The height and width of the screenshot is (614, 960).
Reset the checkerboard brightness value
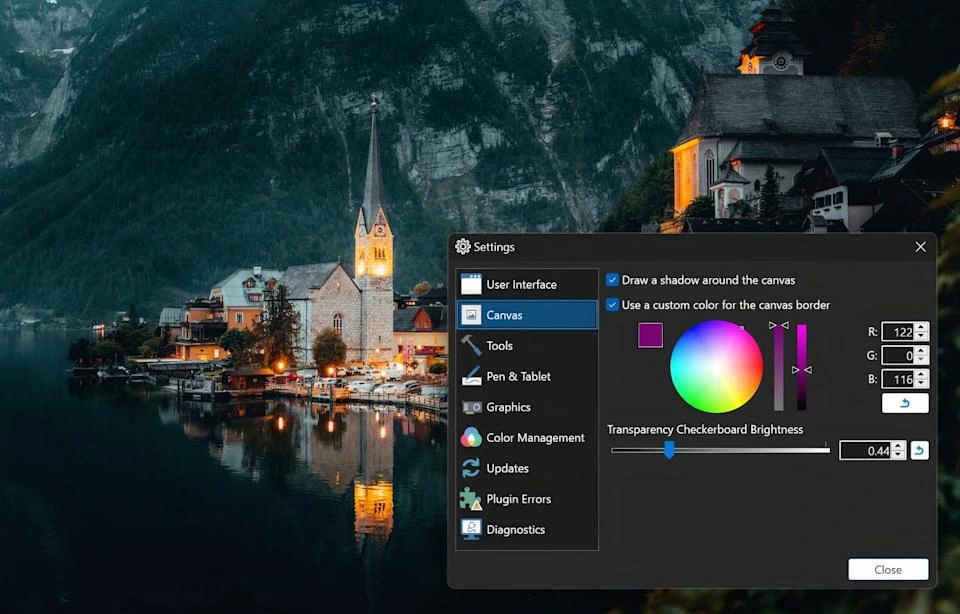tap(919, 451)
